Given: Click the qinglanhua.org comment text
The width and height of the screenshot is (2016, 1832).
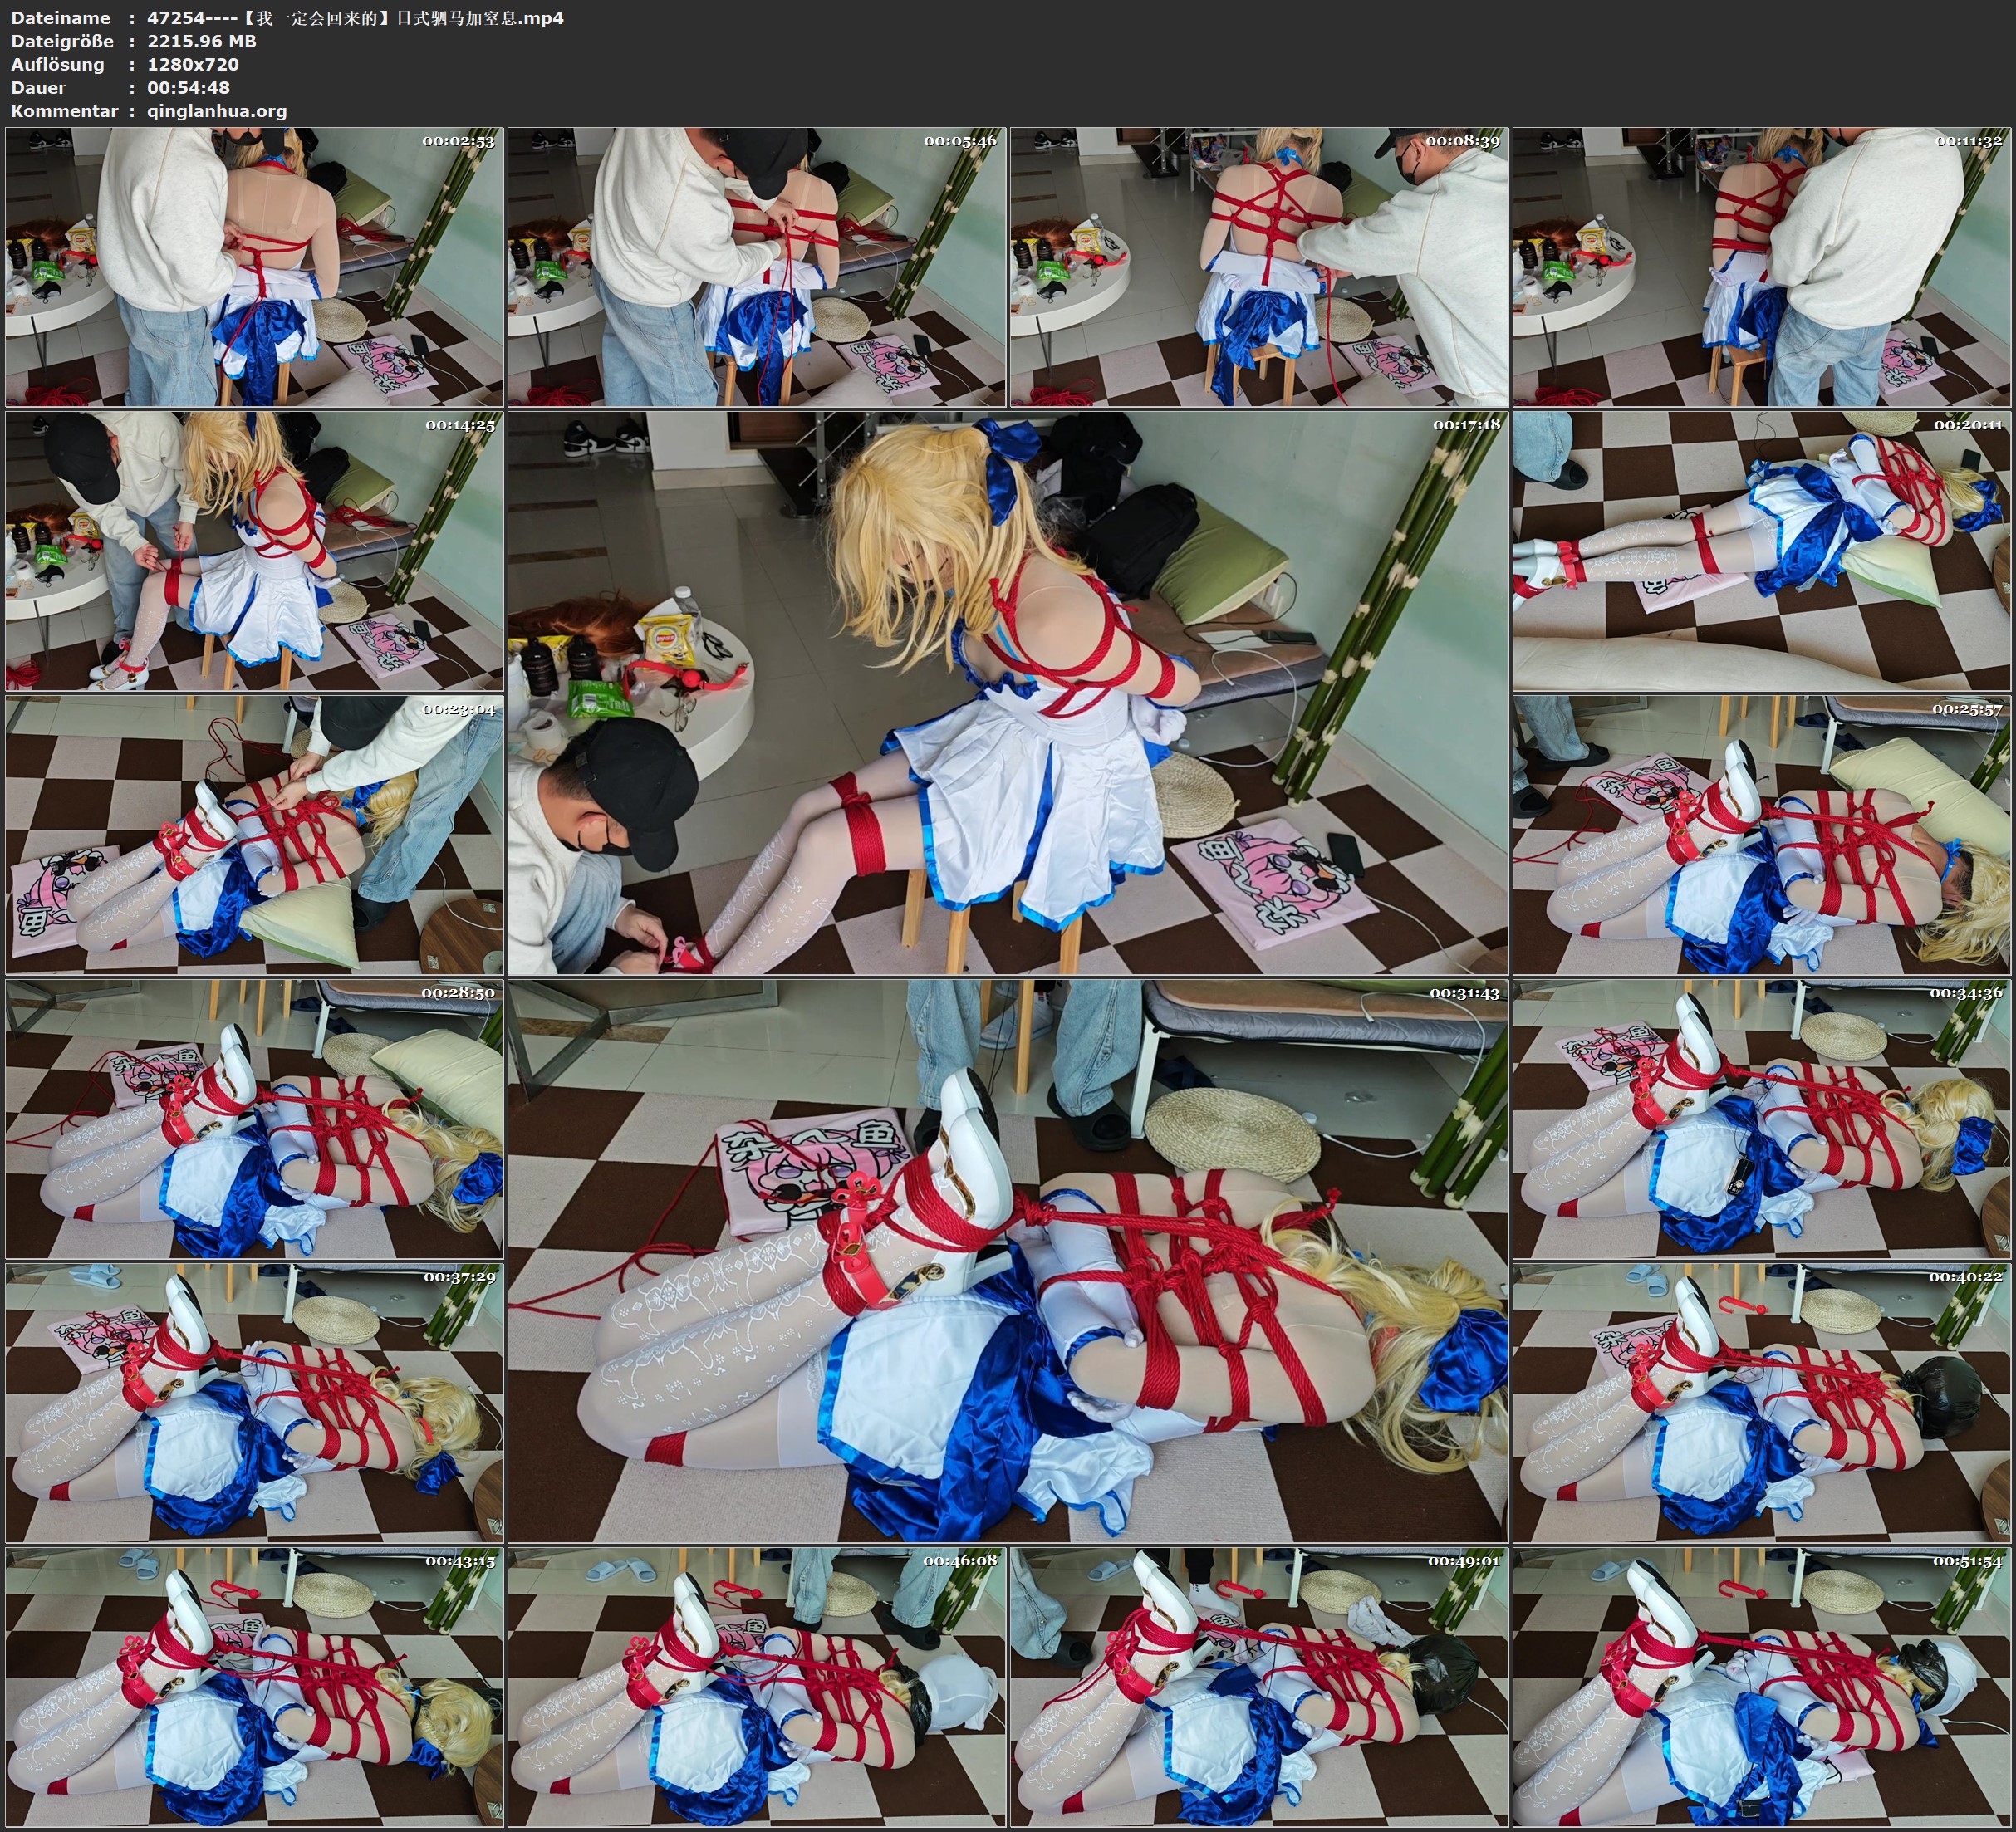Looking at the screenshot, I should (217, 111).
